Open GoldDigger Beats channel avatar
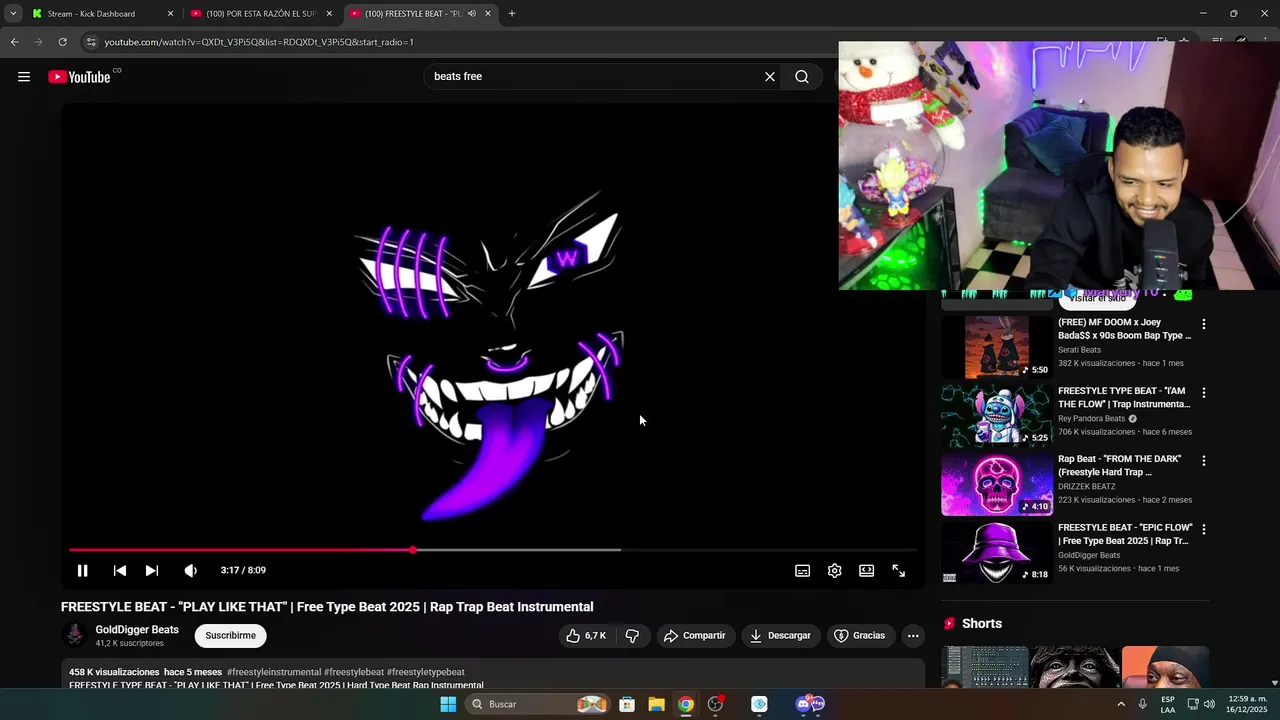This screenshot has height=720, width=1280. click(75, 636)
